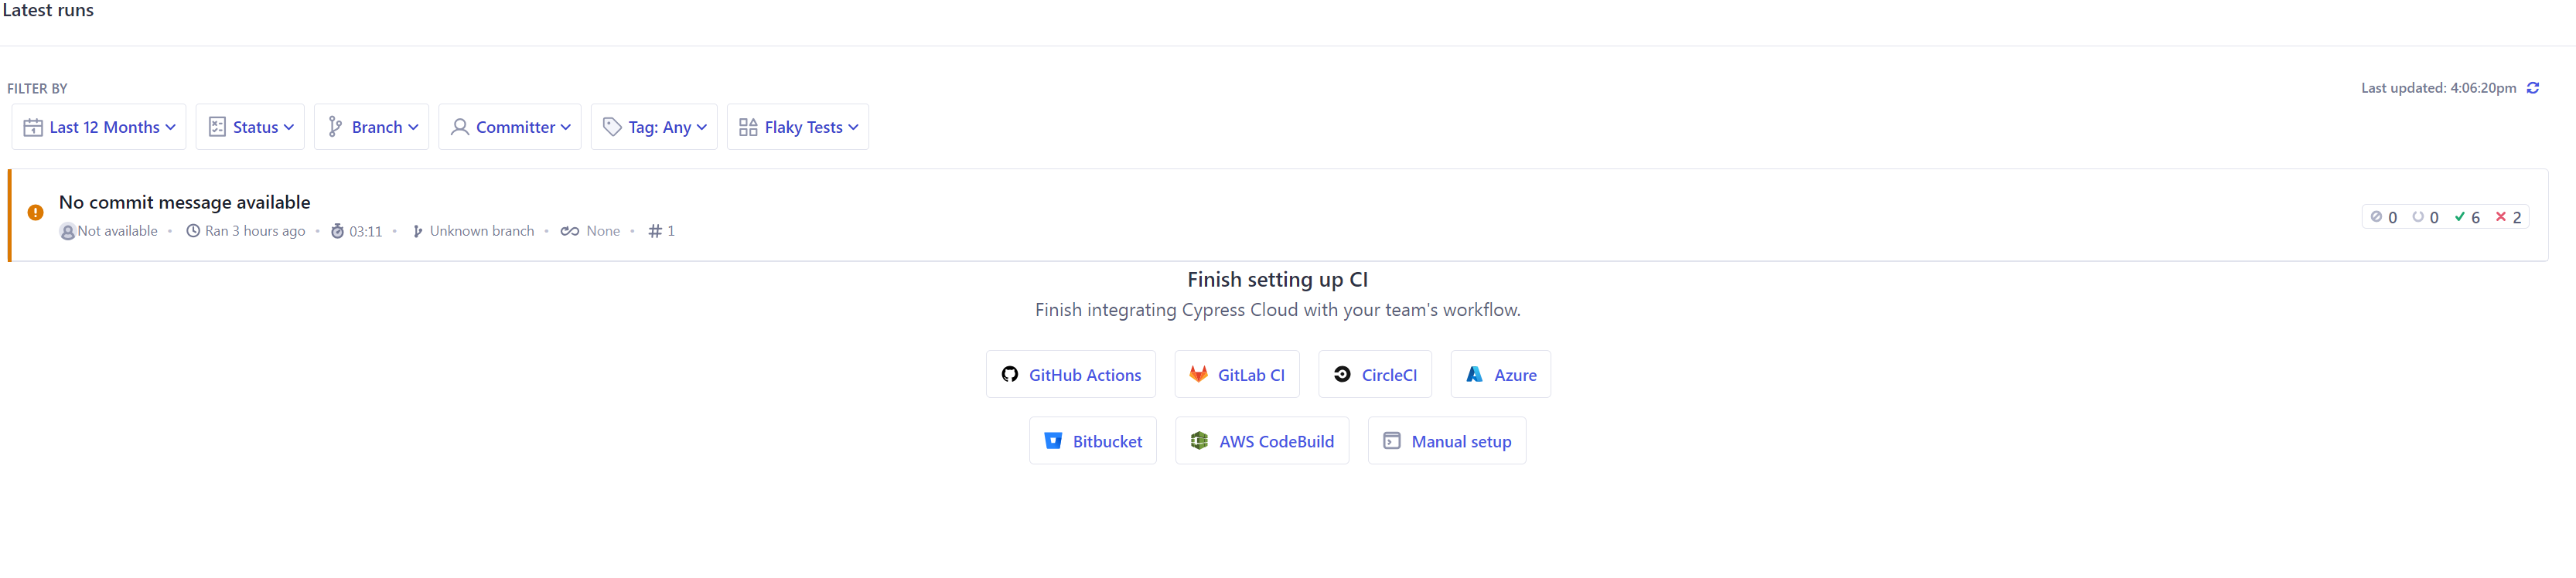Open the Branch filter dropdown
Viewport: 2576px width, 578px height.
click(x=371, y=127)
